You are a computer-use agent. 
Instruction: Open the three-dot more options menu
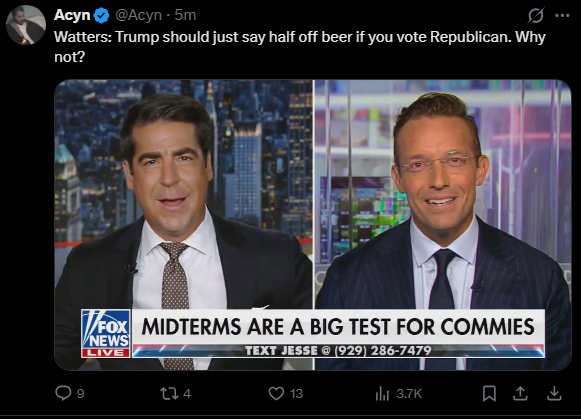pos(562,15)
